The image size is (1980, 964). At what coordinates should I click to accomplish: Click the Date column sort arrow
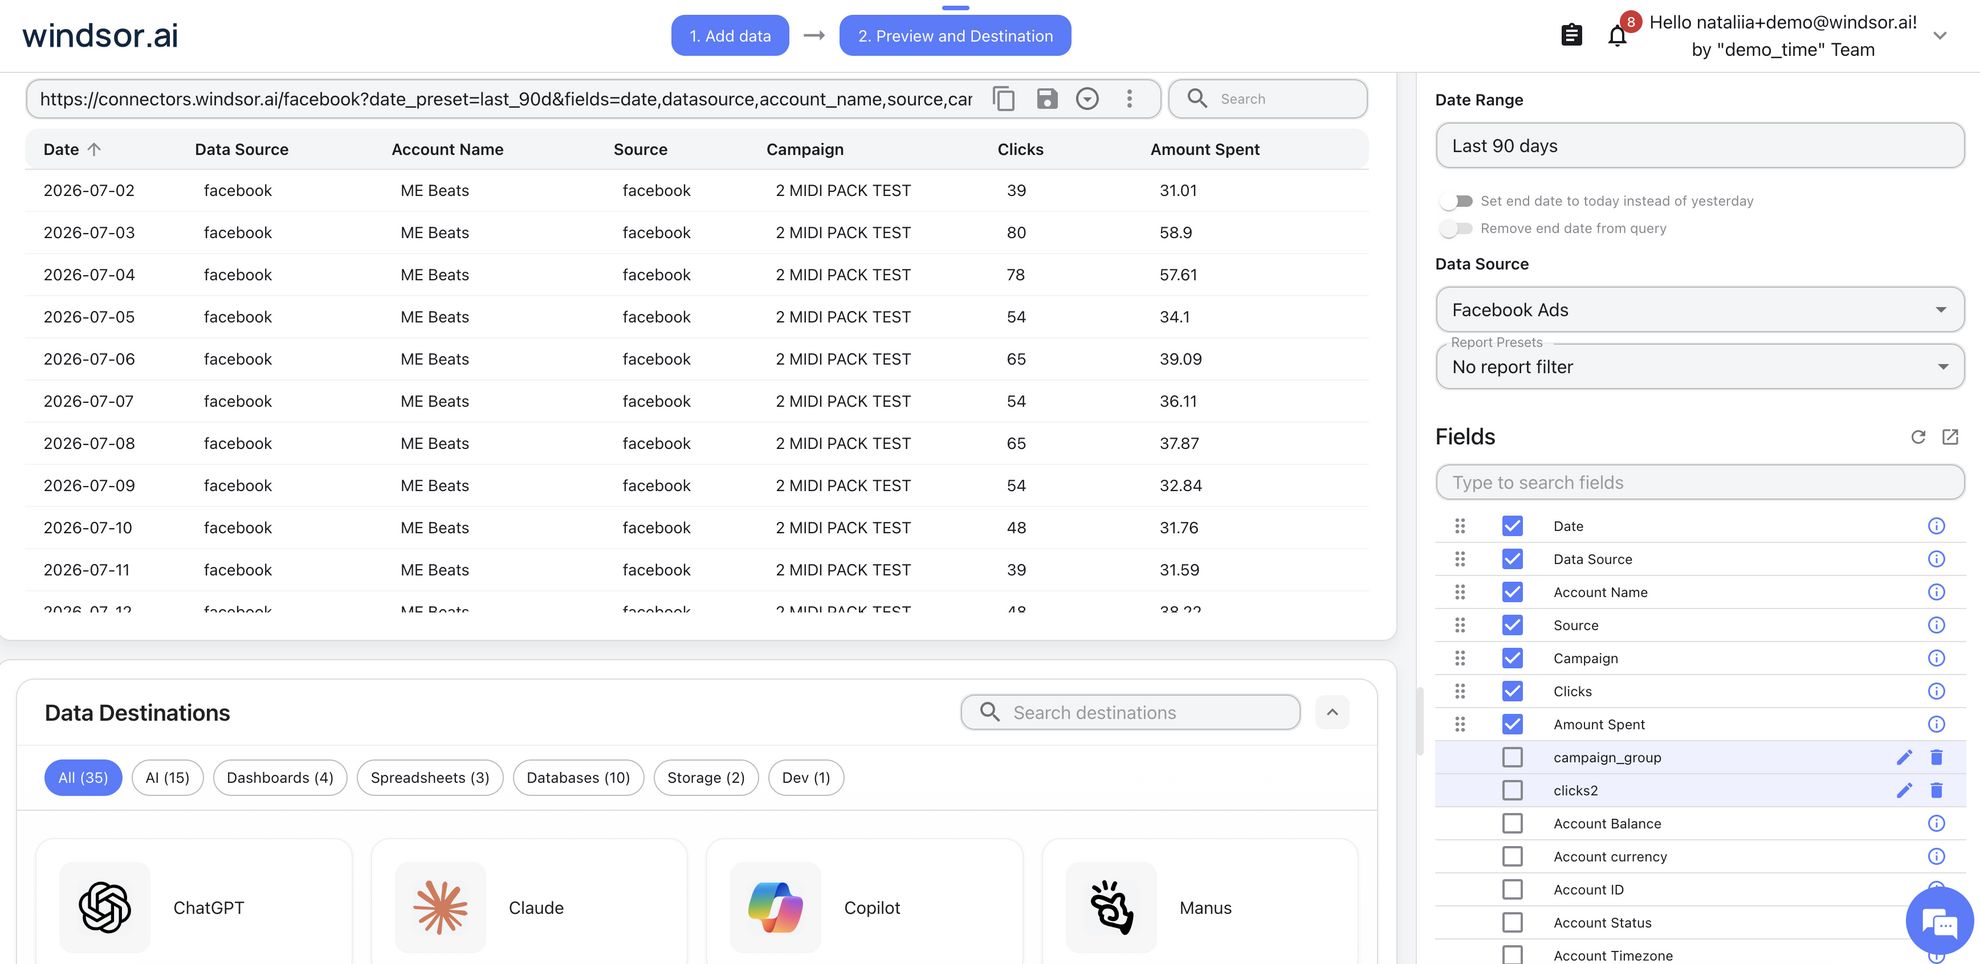click(x=94, y=149)
